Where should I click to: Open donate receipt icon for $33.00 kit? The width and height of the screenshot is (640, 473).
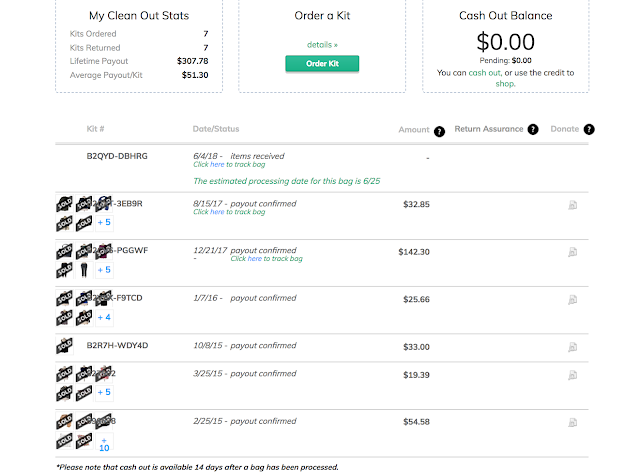[x=573, y=347]
